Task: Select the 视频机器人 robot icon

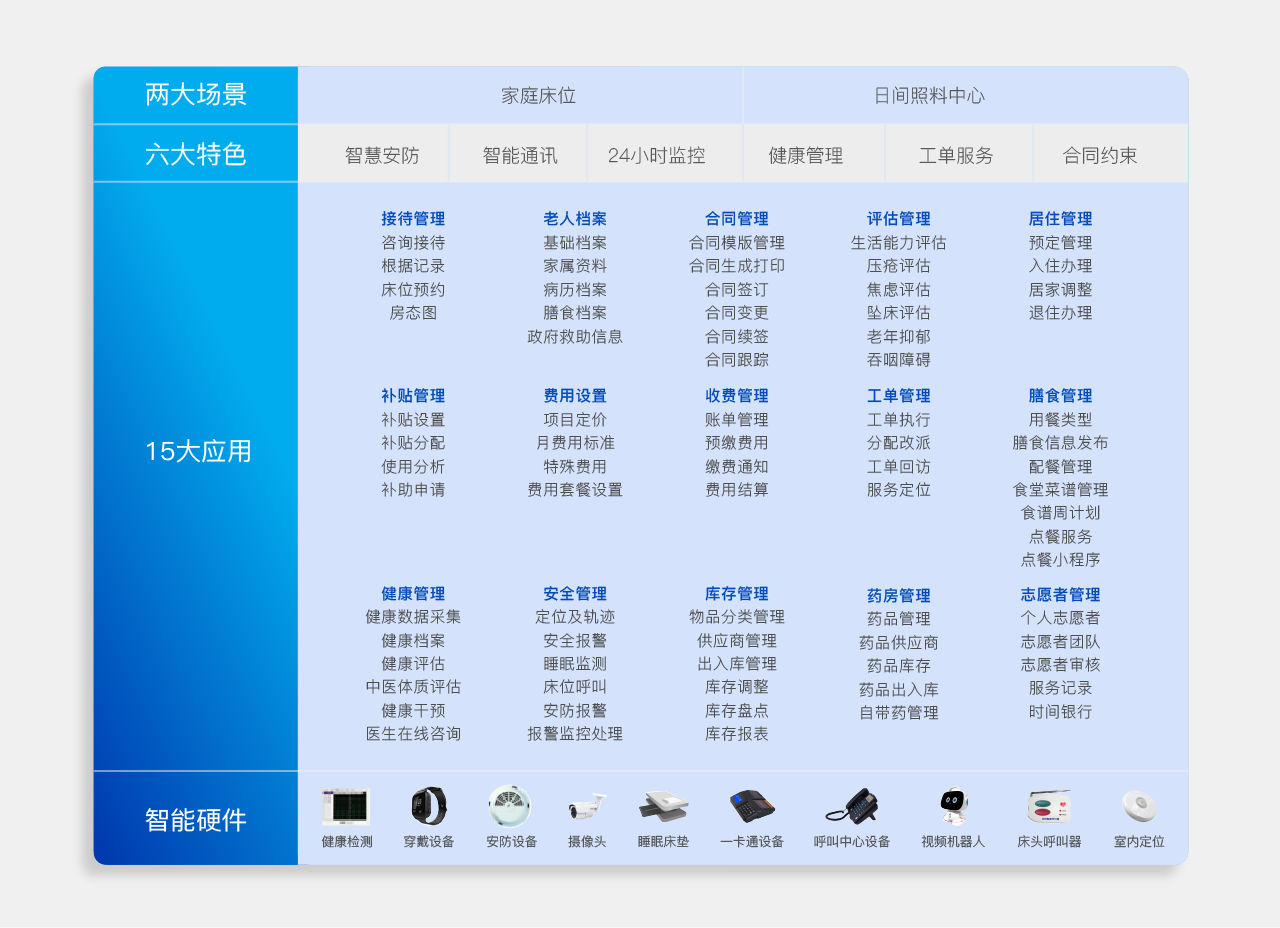Action: click(953, 806)
